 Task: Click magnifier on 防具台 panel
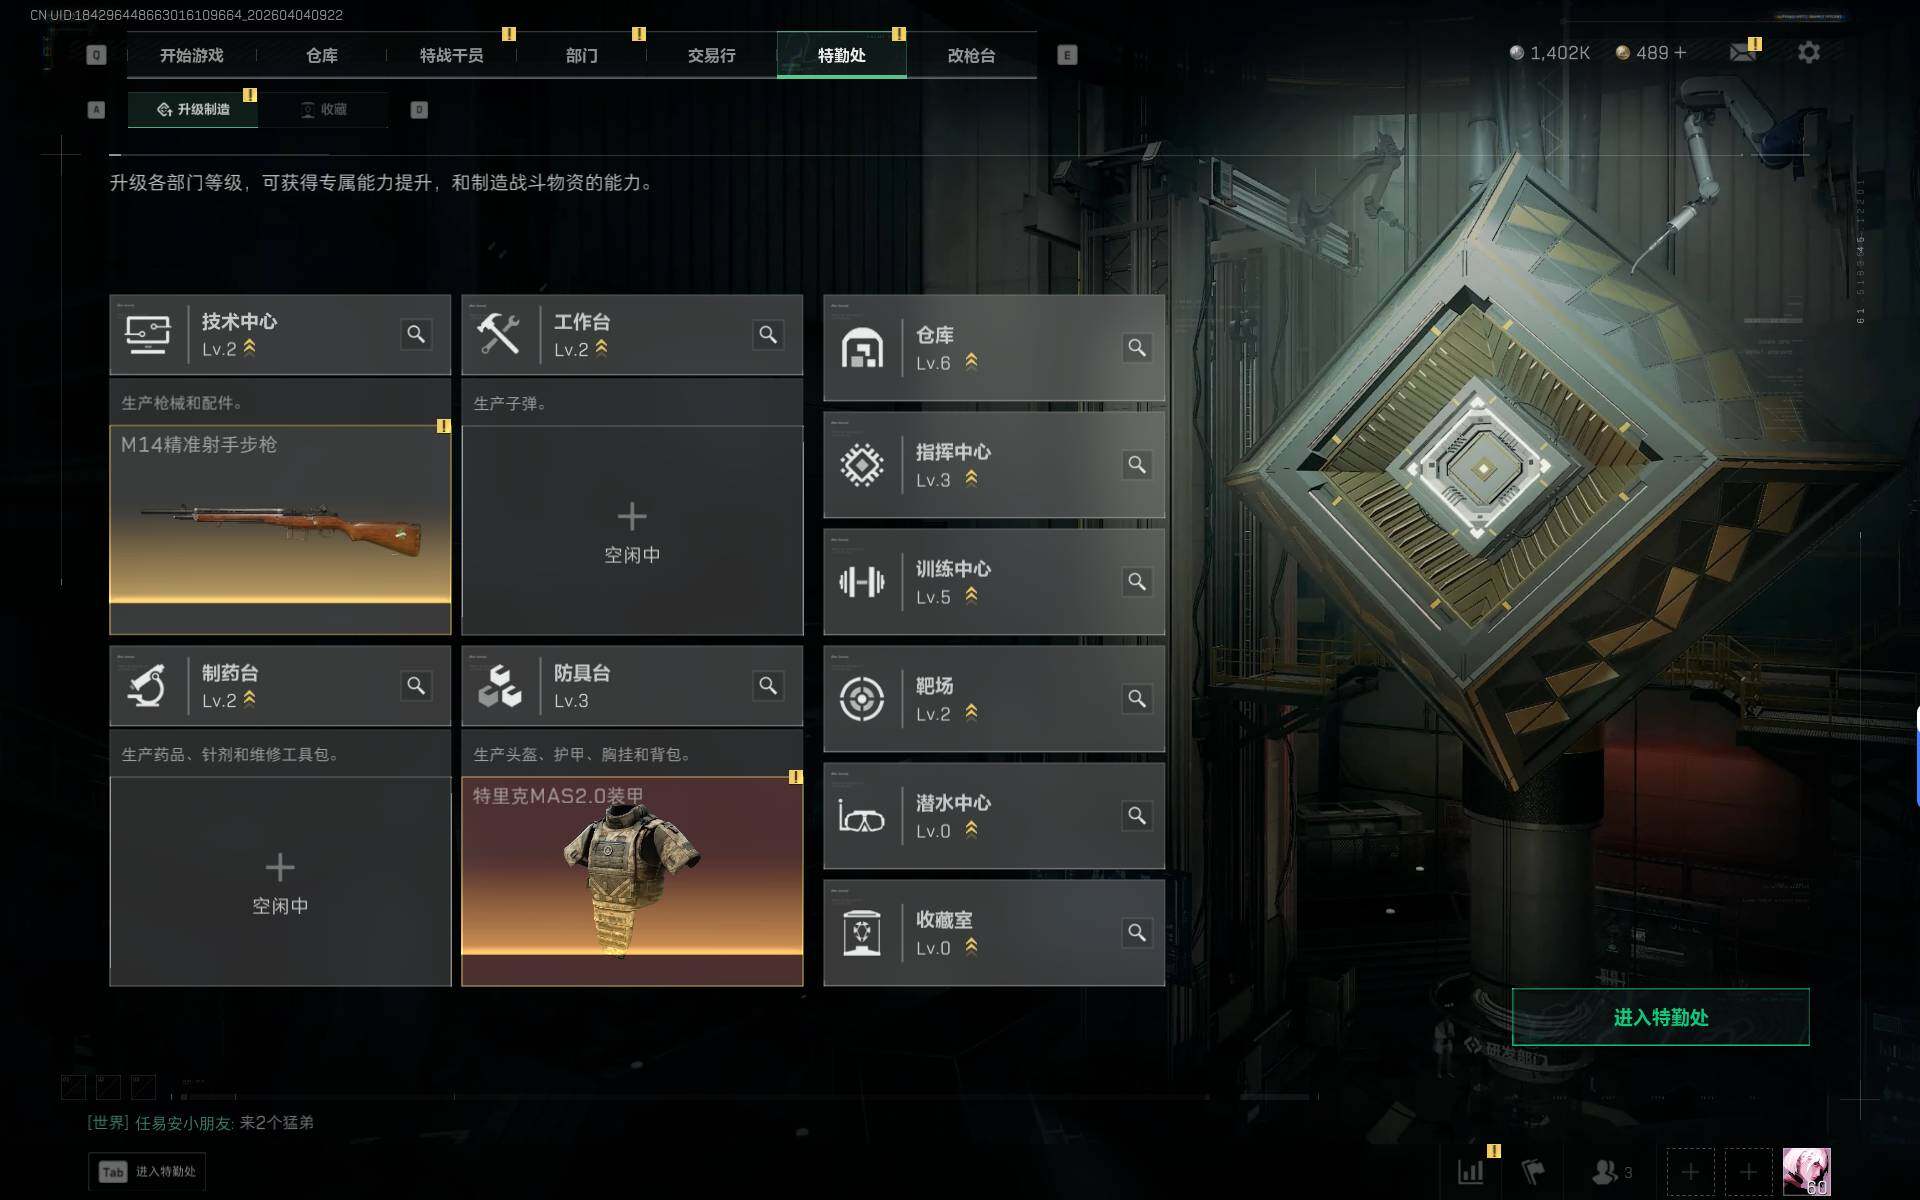pos(768,685)
